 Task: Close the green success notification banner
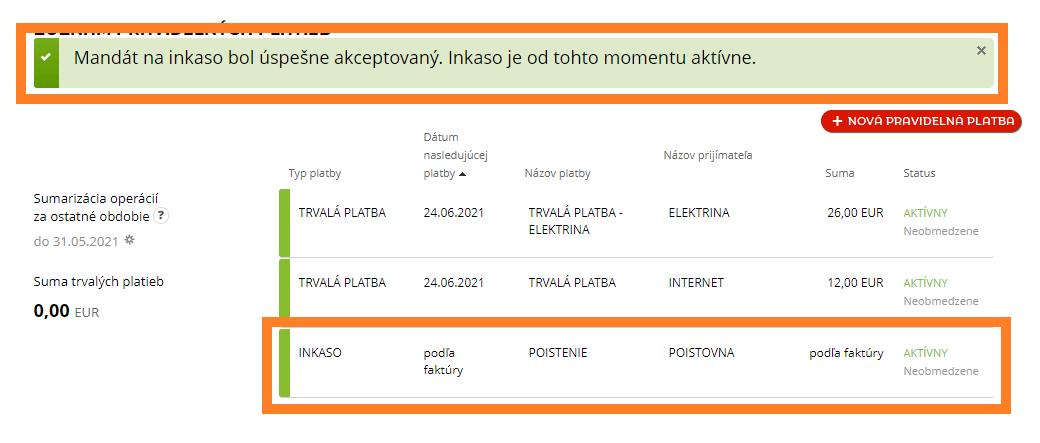[x=981, y=50]
